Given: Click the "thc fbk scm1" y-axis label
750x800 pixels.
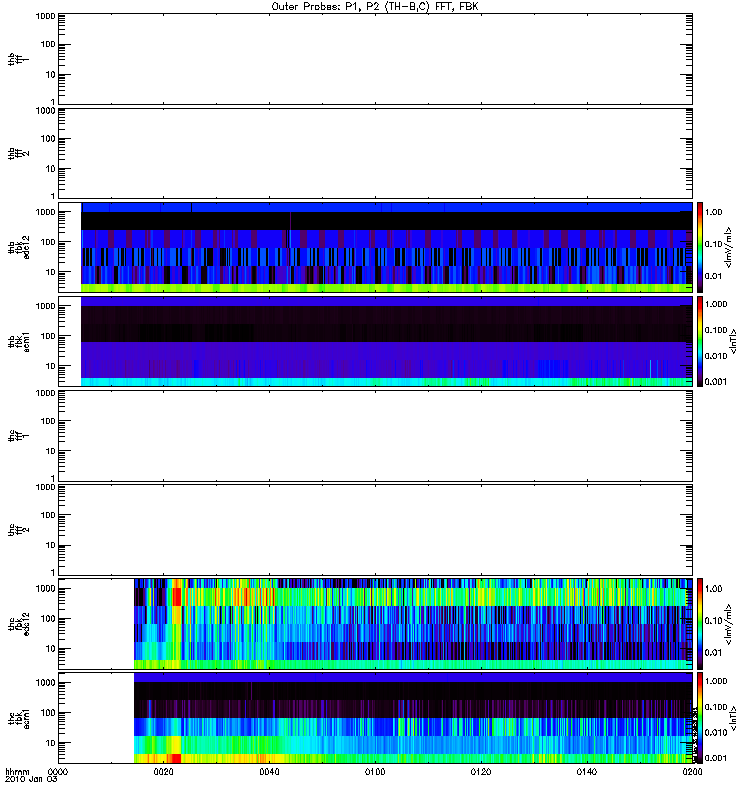Looking at the screenshot, I should 19,718.
